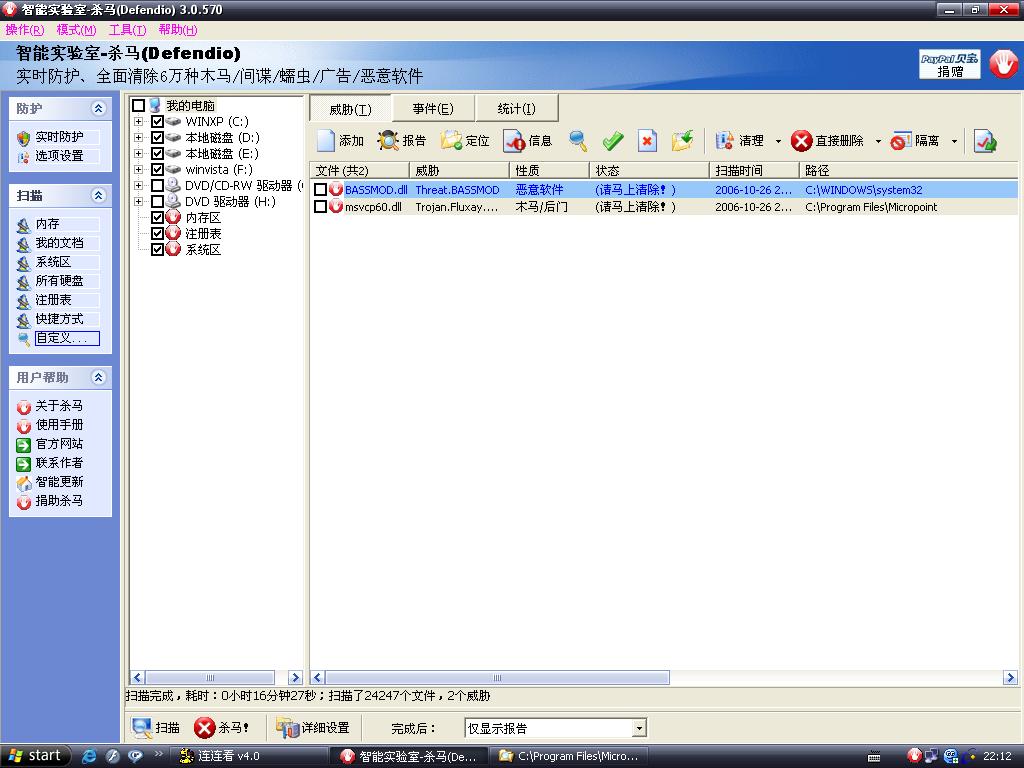Click the 实时防护 shield icon in sidebar
The height and width of the screenshot is (768, 1024).
(24, 138)
